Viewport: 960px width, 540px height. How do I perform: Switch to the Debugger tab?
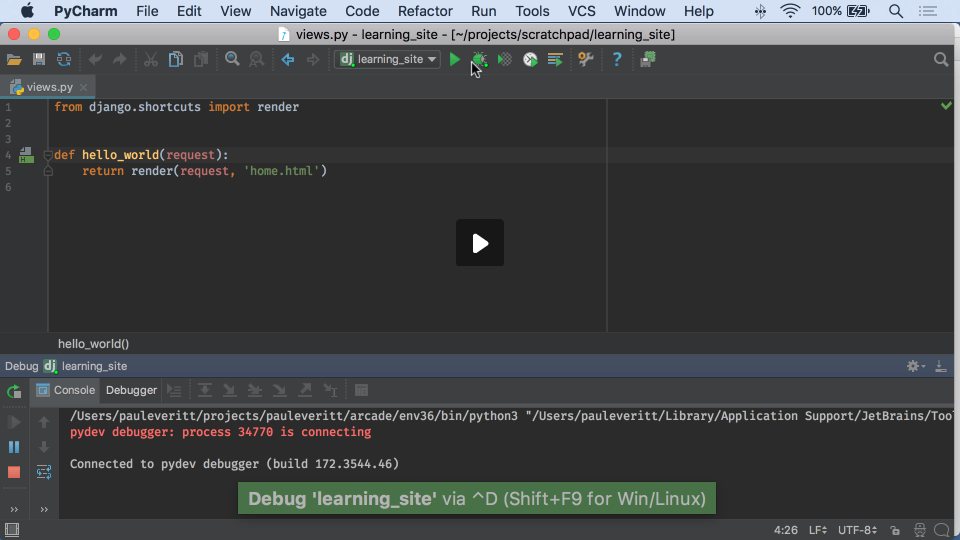pos(131,390)
